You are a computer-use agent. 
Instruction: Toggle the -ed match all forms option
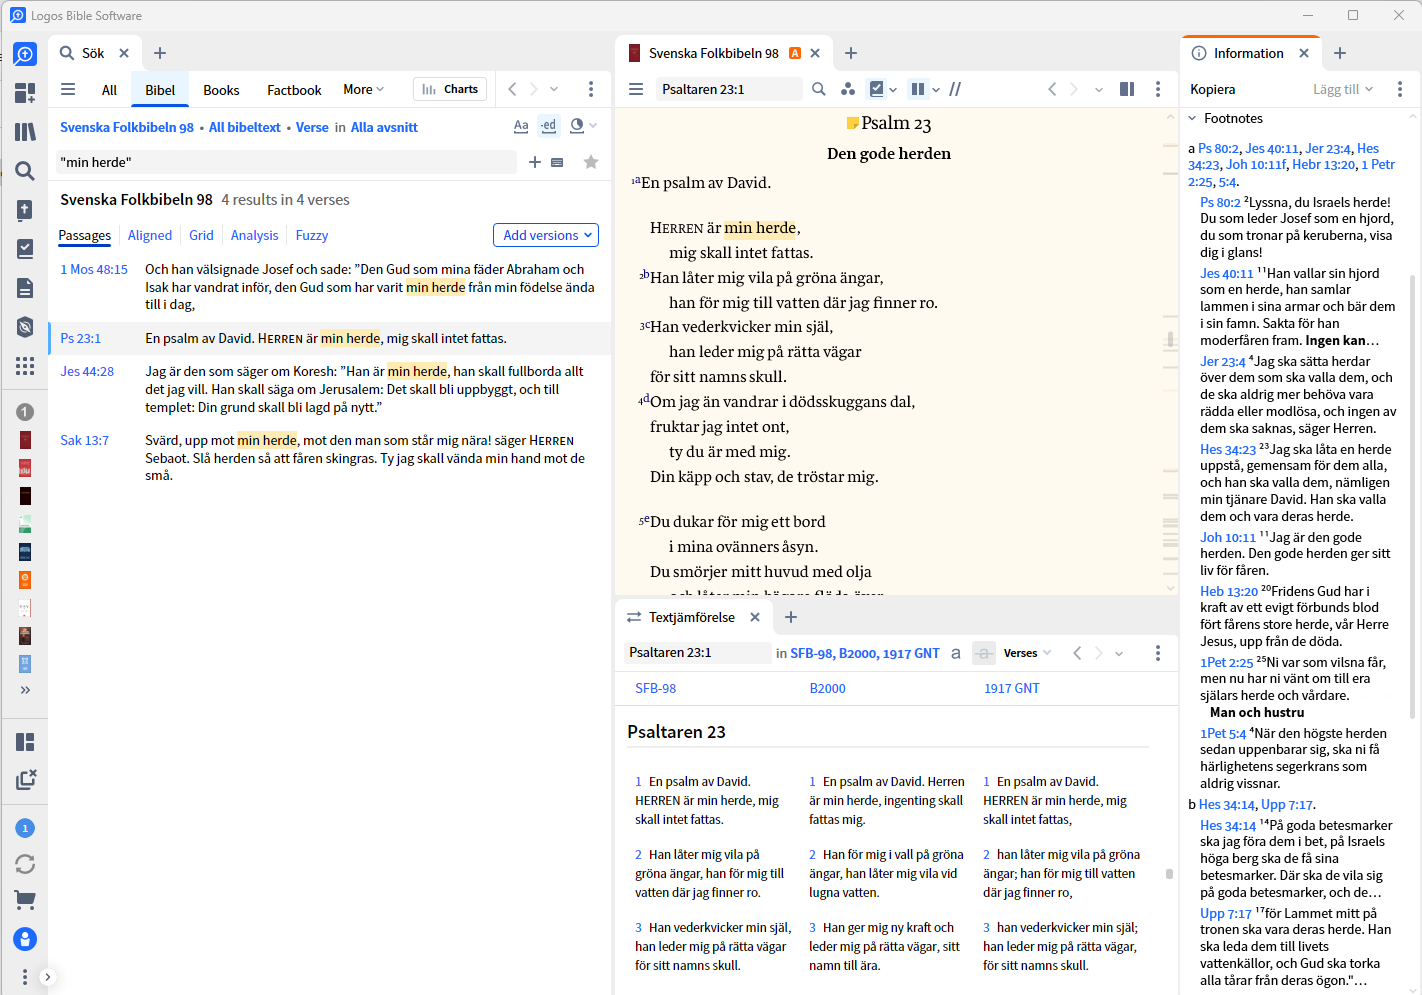tap(549, 126)
